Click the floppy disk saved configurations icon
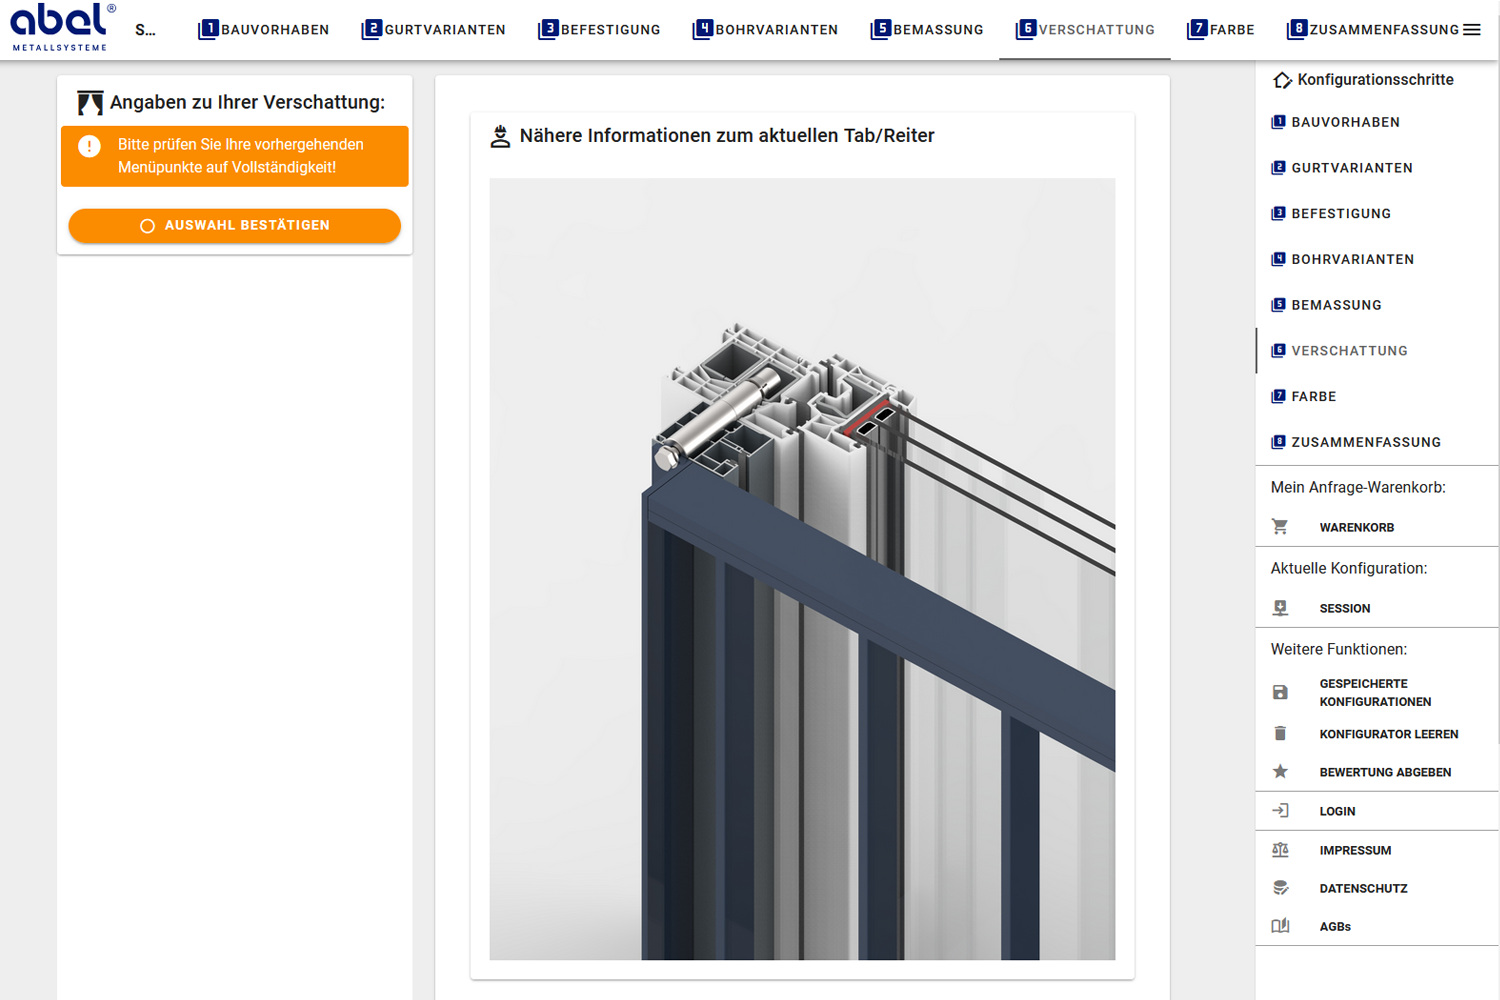The width and height of the screenshot is (1500, 1000). click(x=1280, y=692)
